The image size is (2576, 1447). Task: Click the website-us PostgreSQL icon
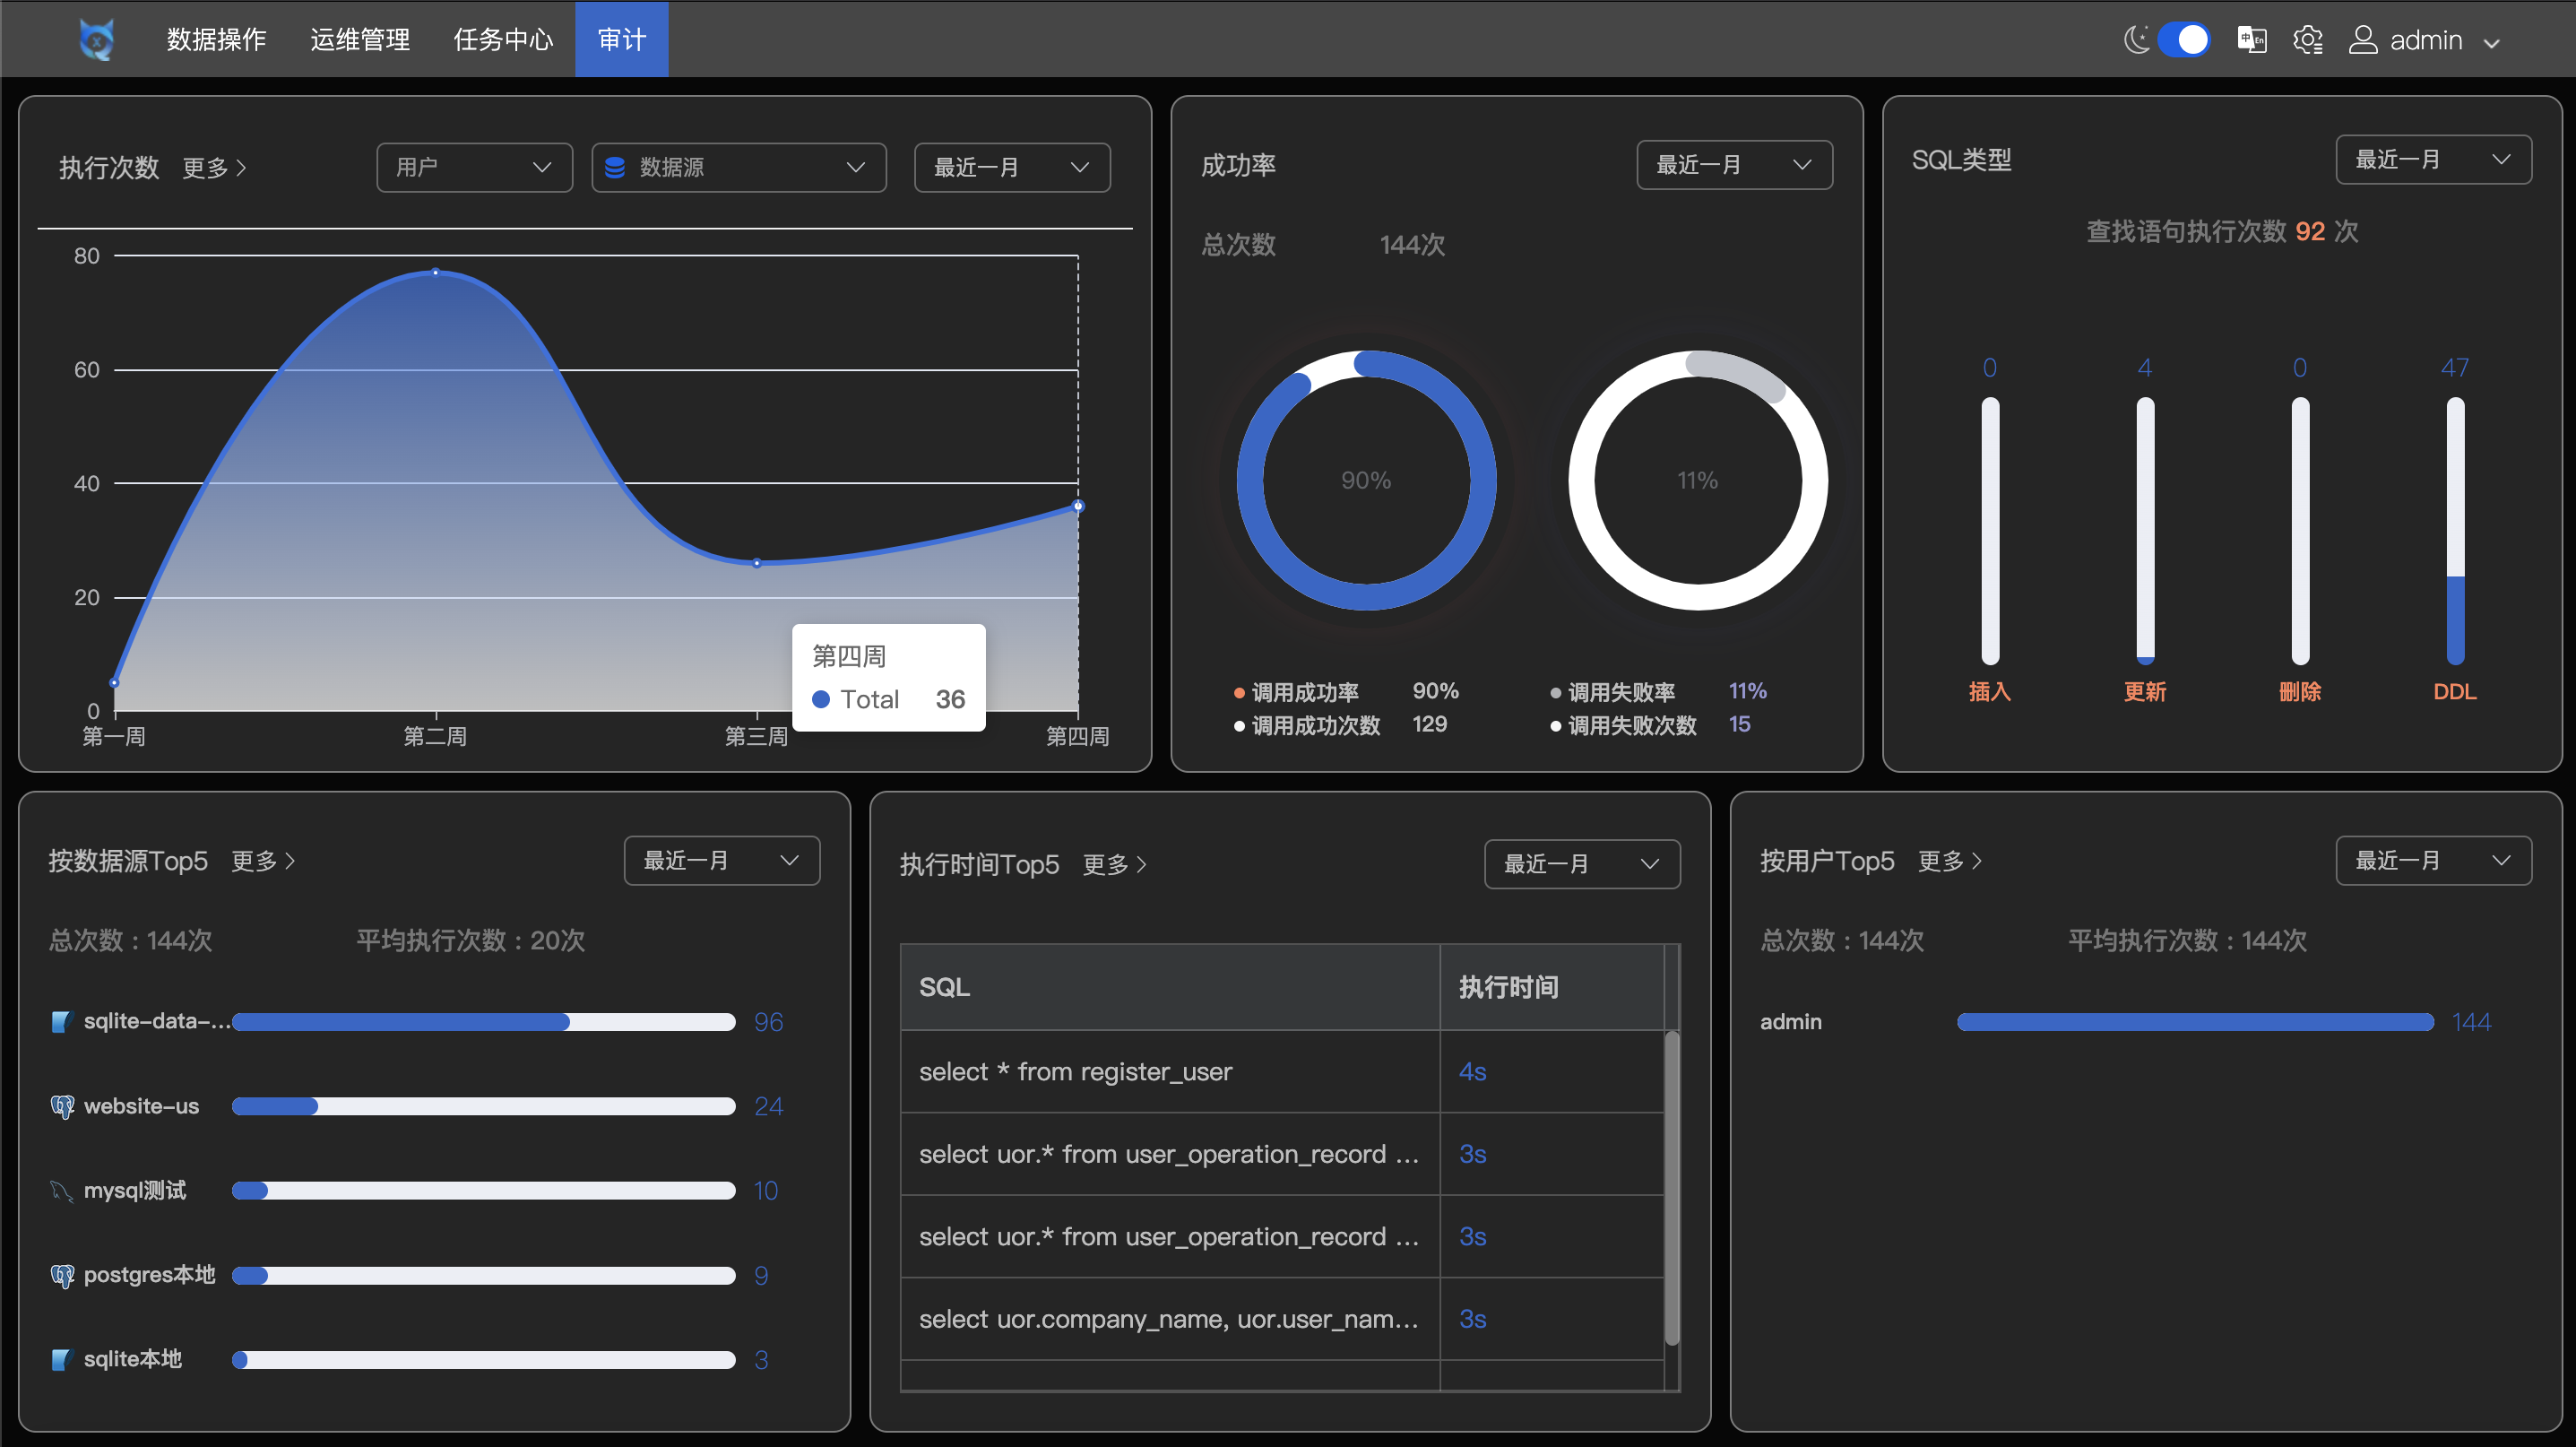62,1106
